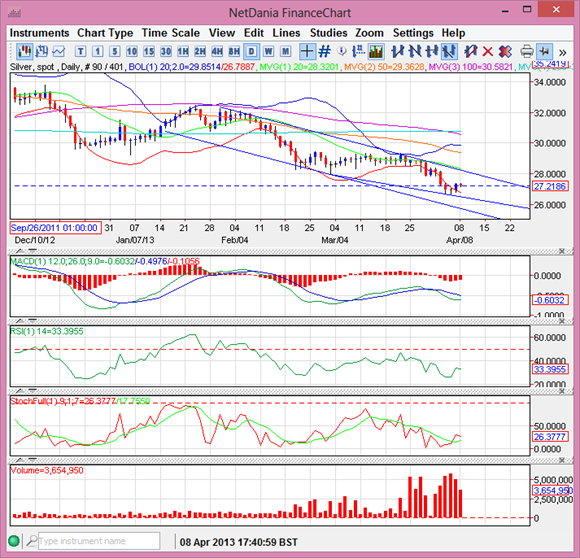This screenshot has width=580, height=558.
Task: Select the upward trend line tool
Action: [x=398, y=51]
